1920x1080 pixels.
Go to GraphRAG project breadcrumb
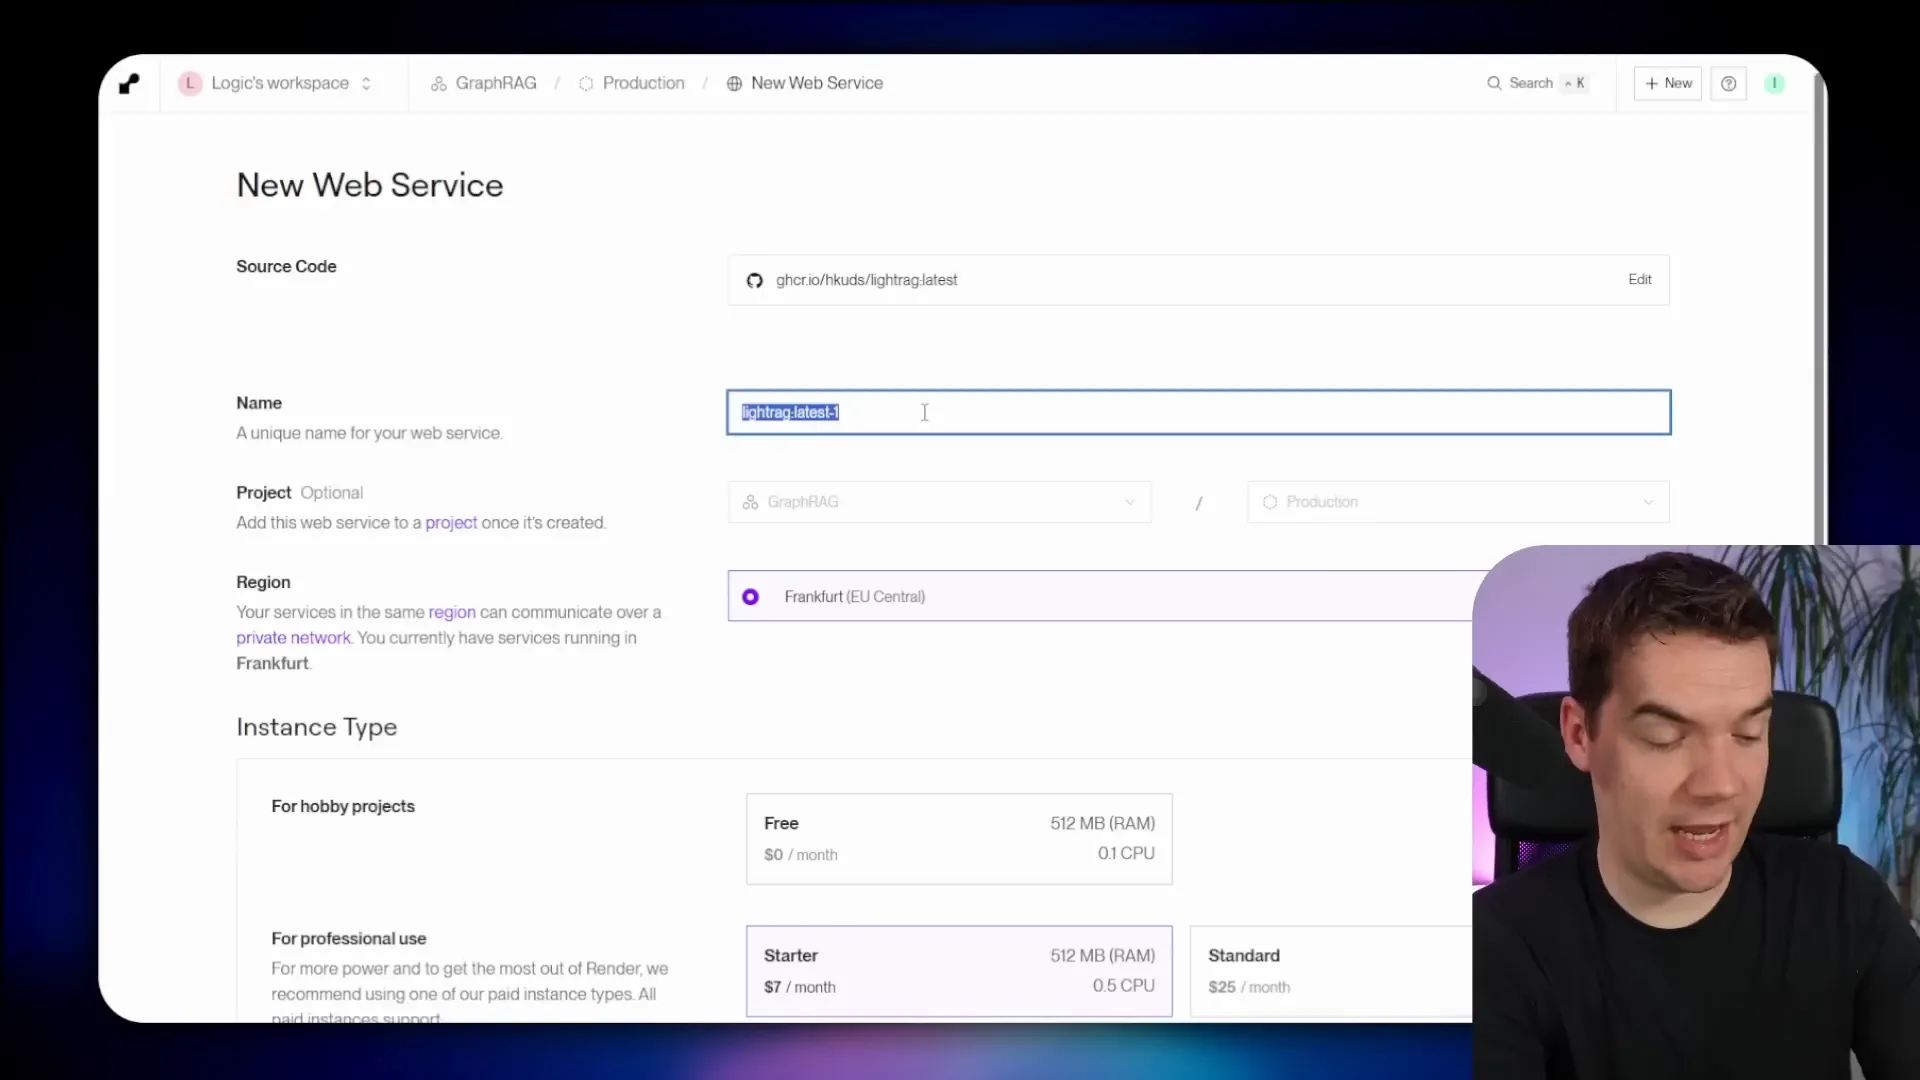484,83
